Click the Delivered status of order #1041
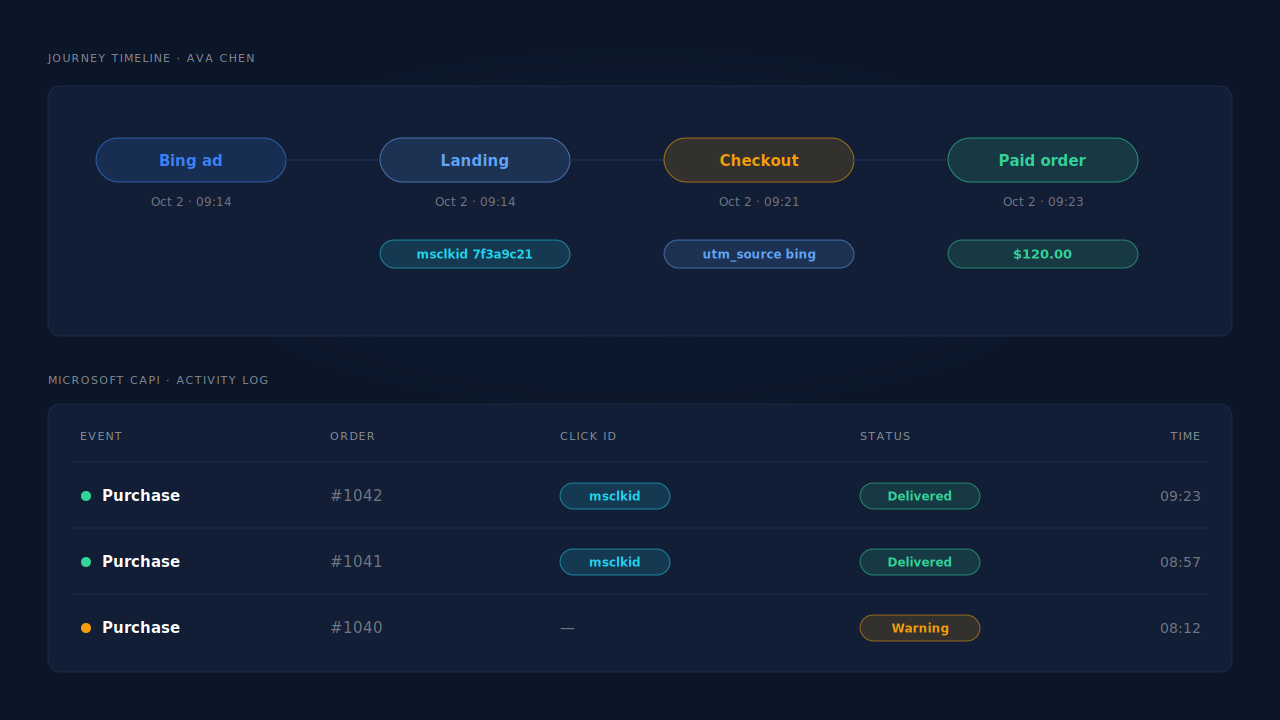Image resolution: width=1280 pixels, height=720 pixels. pyautogui.click(x=920, y=562)
